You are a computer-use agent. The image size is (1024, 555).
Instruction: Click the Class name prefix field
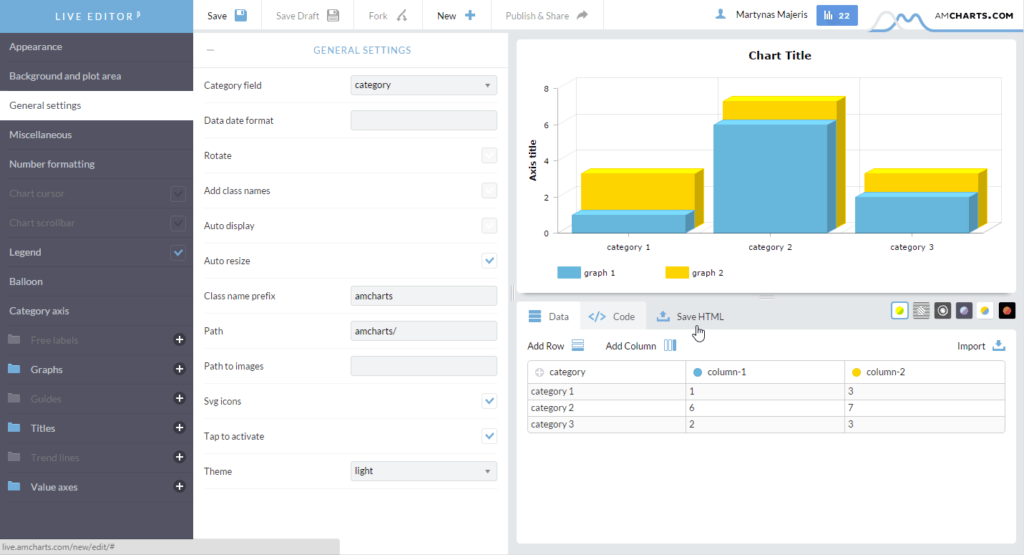(424, 296)
